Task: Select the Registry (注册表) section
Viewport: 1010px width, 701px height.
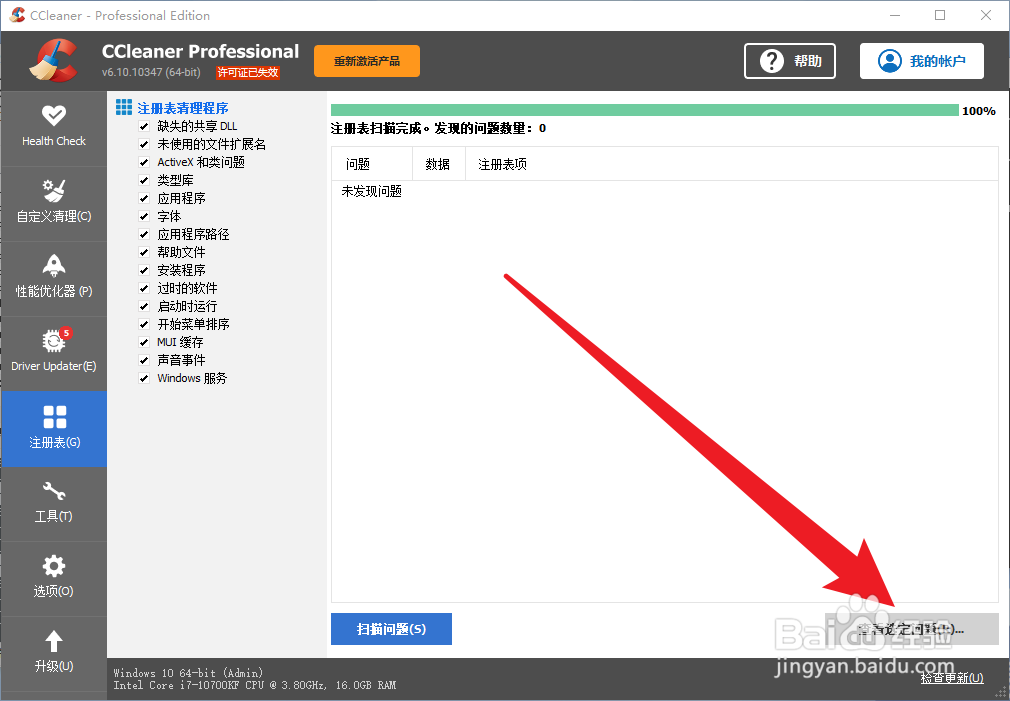Action: 53,428
